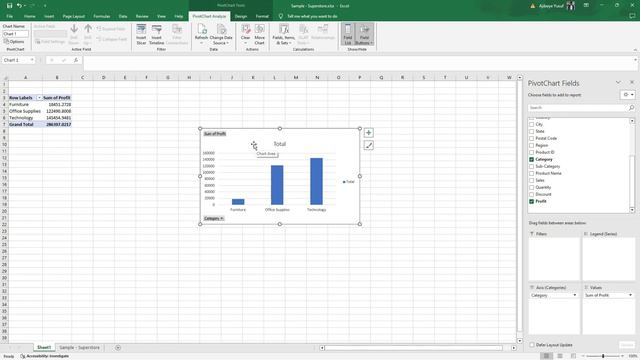The width and height of the screenshot is (640, 360).
Task: Open the Category field button on chart
Action: tap(213, 218)
